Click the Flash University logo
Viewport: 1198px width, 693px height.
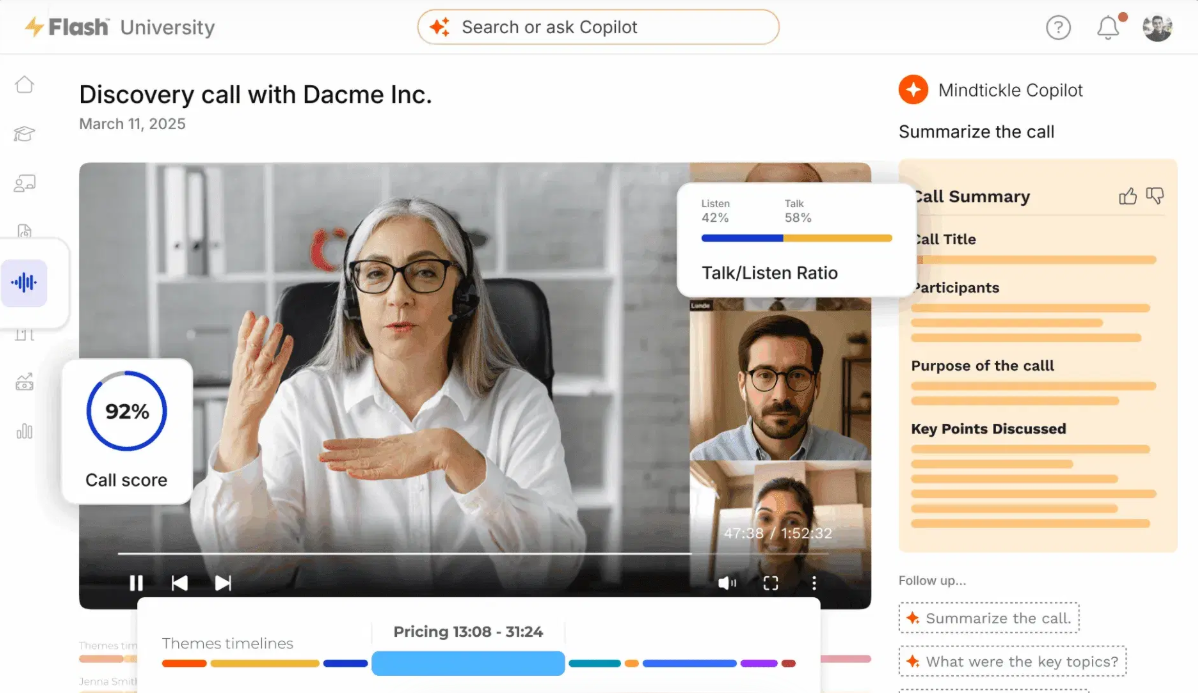(120, 28)
